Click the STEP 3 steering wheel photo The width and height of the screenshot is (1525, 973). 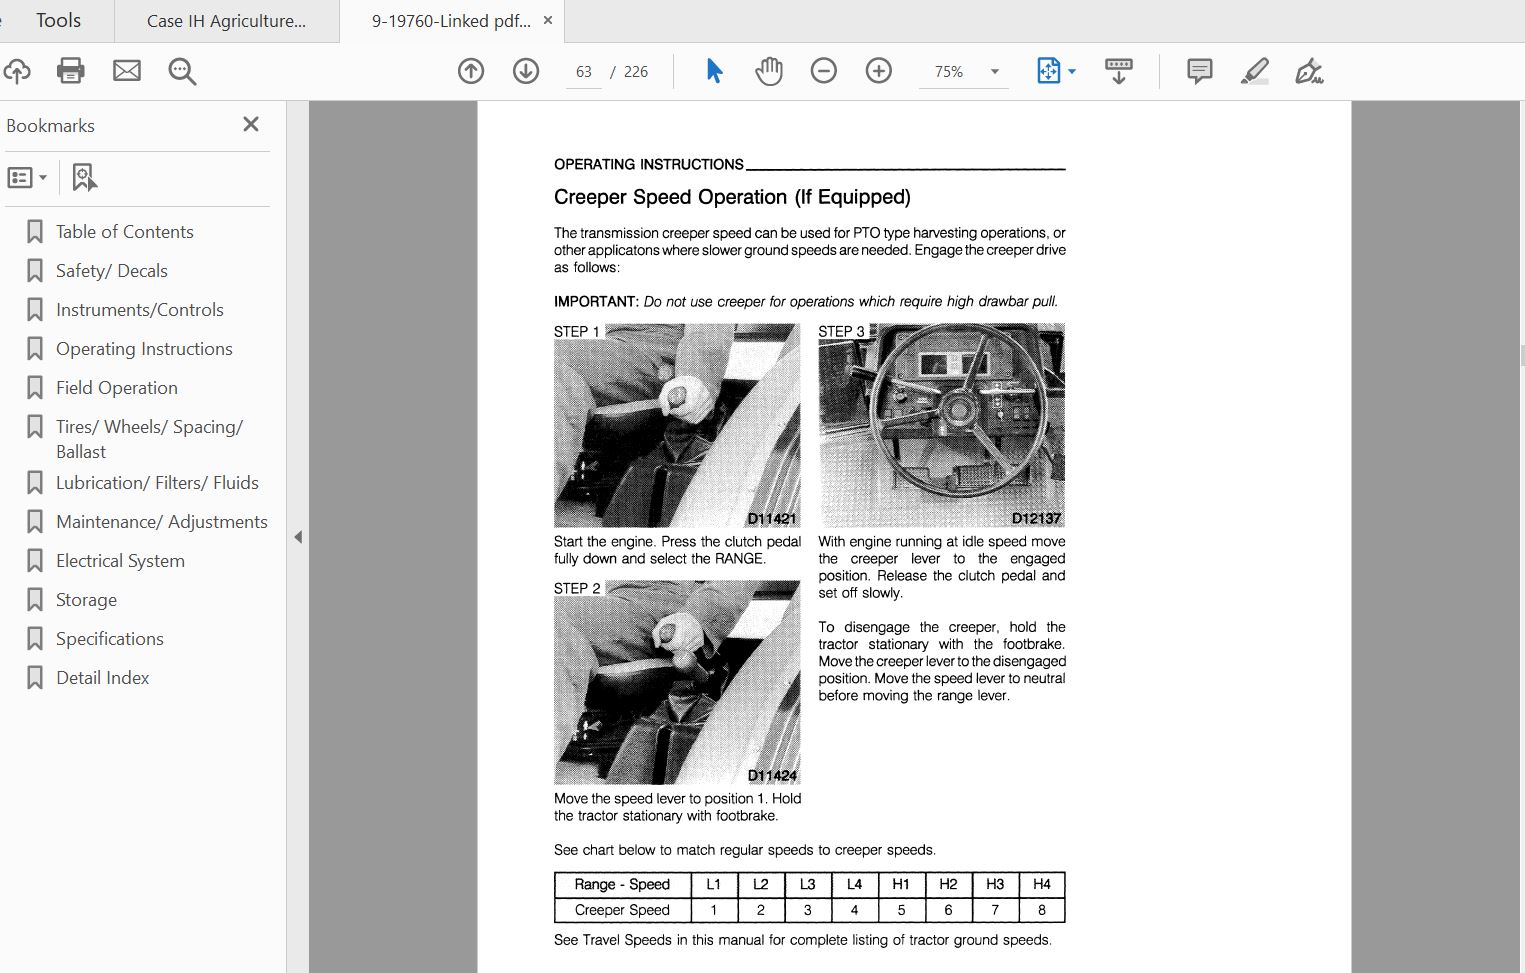pyautogui.click(x=941, y=425)
